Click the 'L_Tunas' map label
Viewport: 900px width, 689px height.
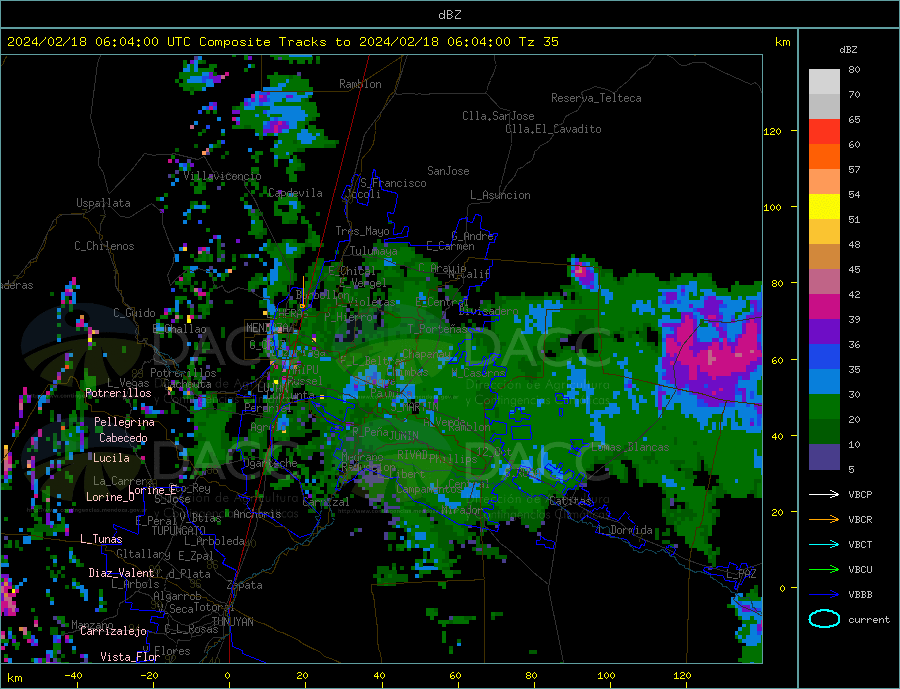pyautogui.click(x=101, y=539)
